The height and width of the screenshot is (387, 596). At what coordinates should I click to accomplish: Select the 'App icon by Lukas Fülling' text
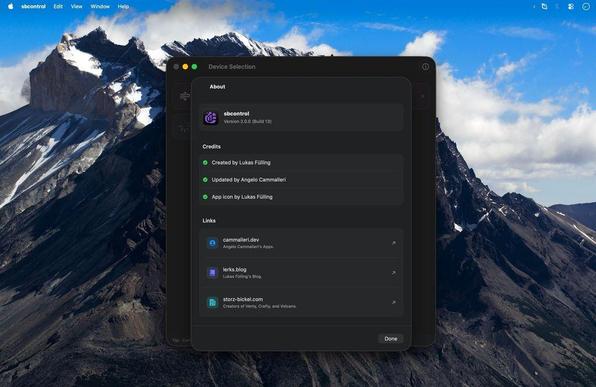[x=242, y=197]
